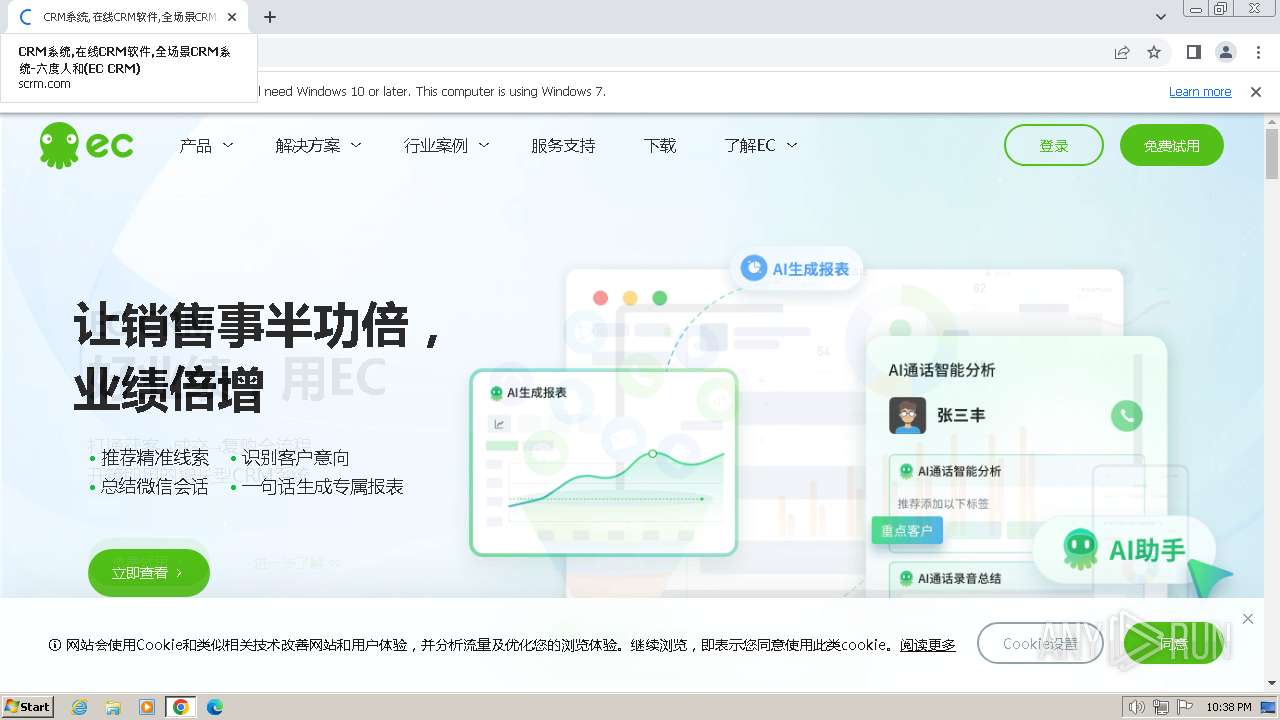Click the AI通话智能分析 heading
This screenshot has height=720, width=1280.
coord(942,370)
